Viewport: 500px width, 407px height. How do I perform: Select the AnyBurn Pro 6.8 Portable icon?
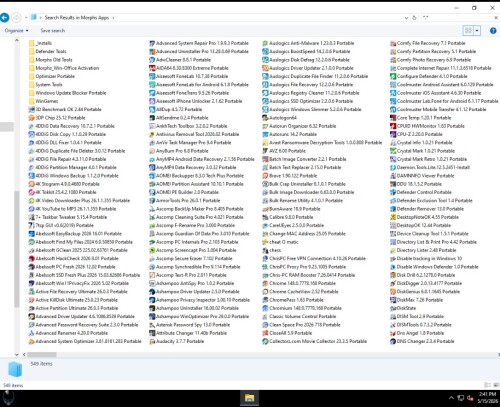pos(152,151)
